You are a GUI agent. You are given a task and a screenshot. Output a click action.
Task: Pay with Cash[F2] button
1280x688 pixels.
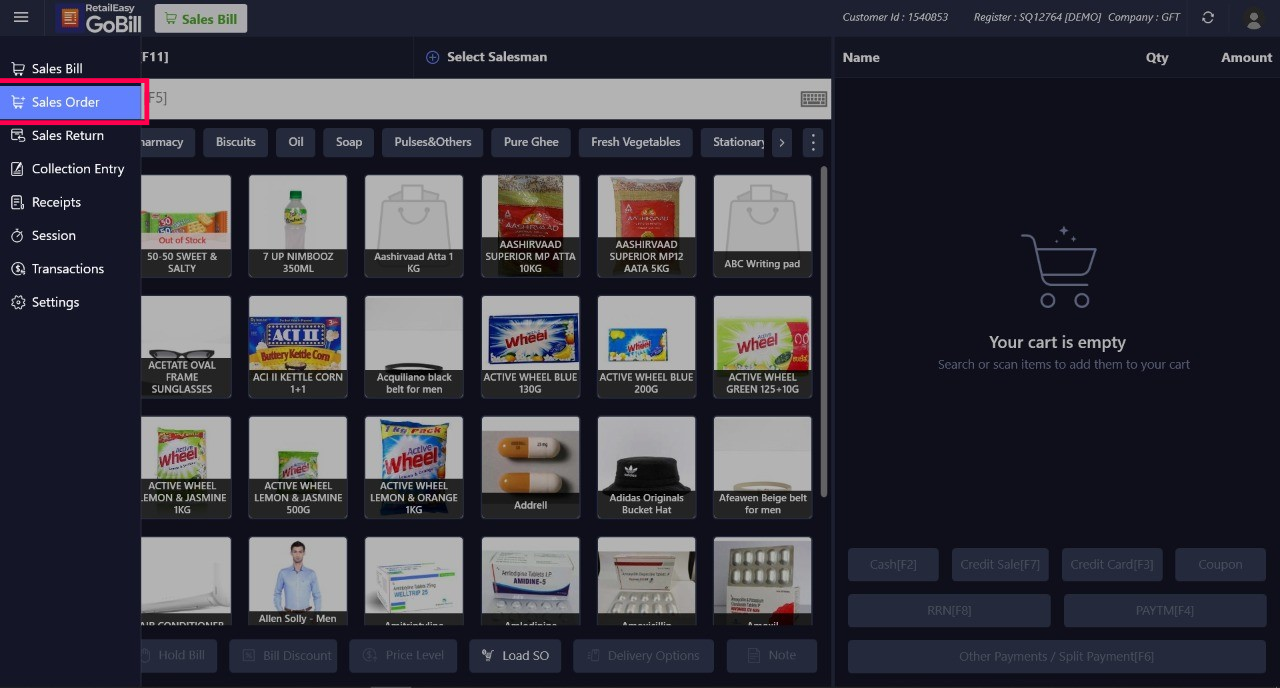(x=893, y=565)
